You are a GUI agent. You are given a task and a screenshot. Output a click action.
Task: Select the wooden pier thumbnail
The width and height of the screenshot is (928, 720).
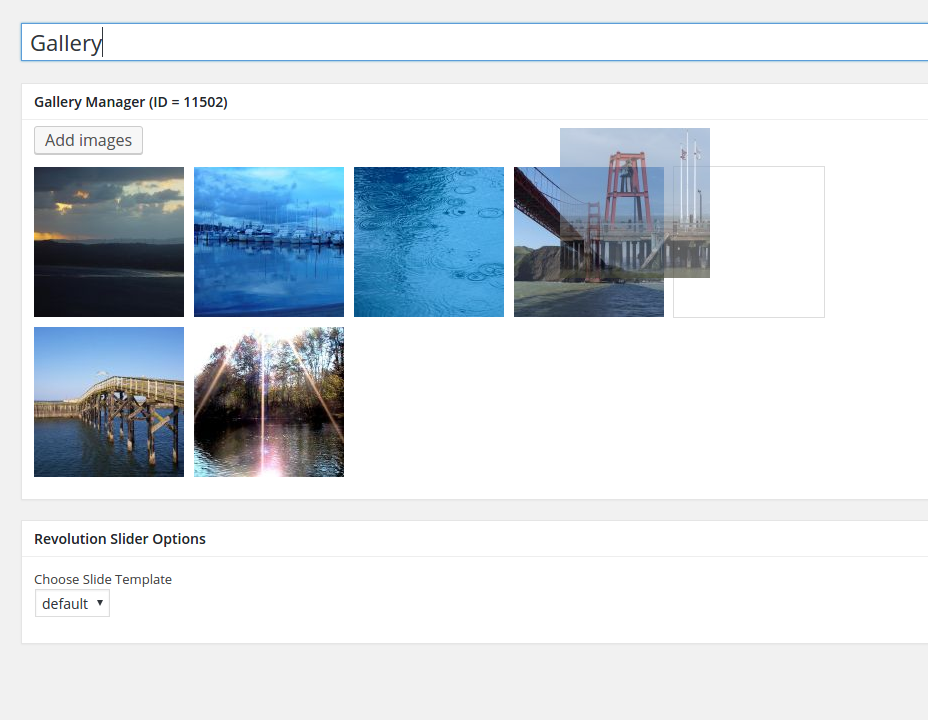tap(109, 402)
